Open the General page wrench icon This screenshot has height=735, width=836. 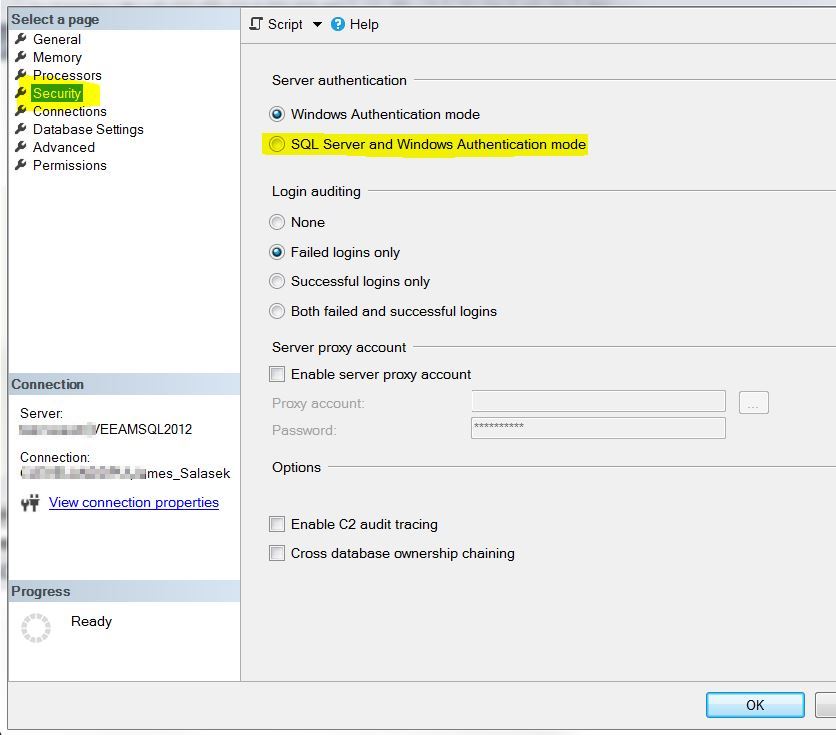[x=21, y=39]
